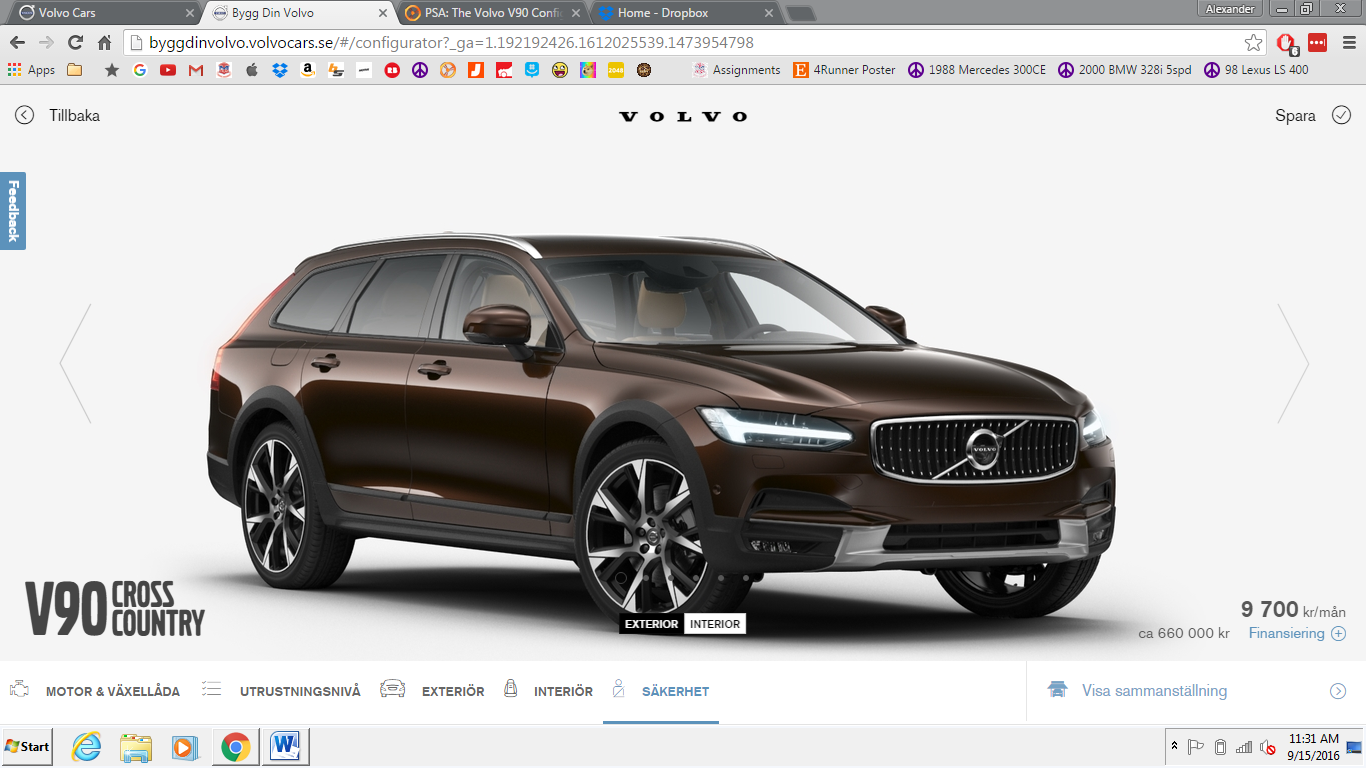Open EXTERIÖR configuration tab
Viewport: 1366px width, 768px height.
point(432,691)
